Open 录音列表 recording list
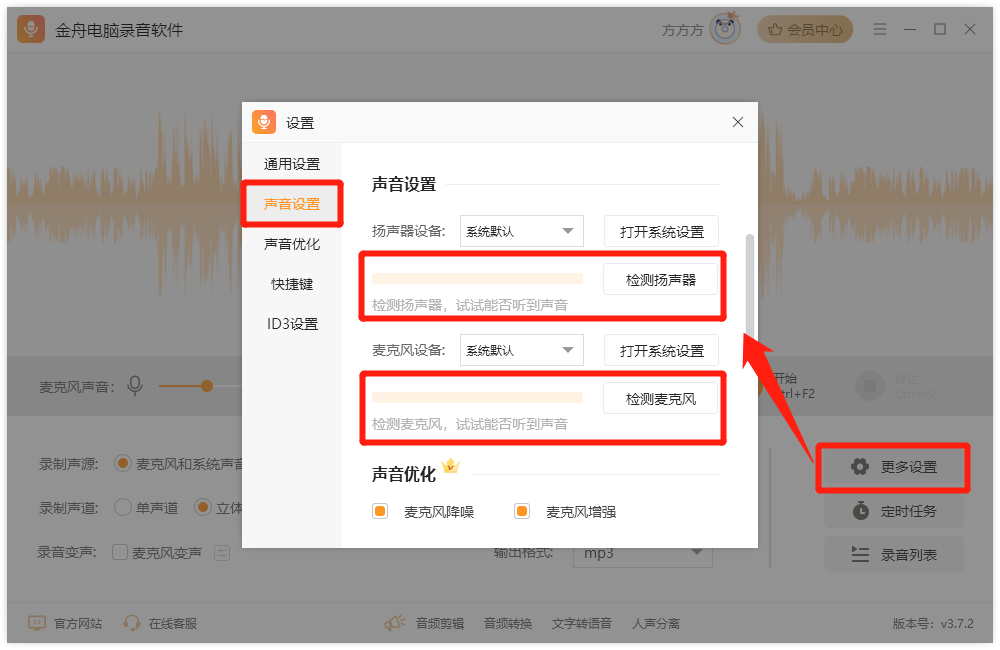The height and width of the screenshot is (650, 1000). (x=894, y=554)
